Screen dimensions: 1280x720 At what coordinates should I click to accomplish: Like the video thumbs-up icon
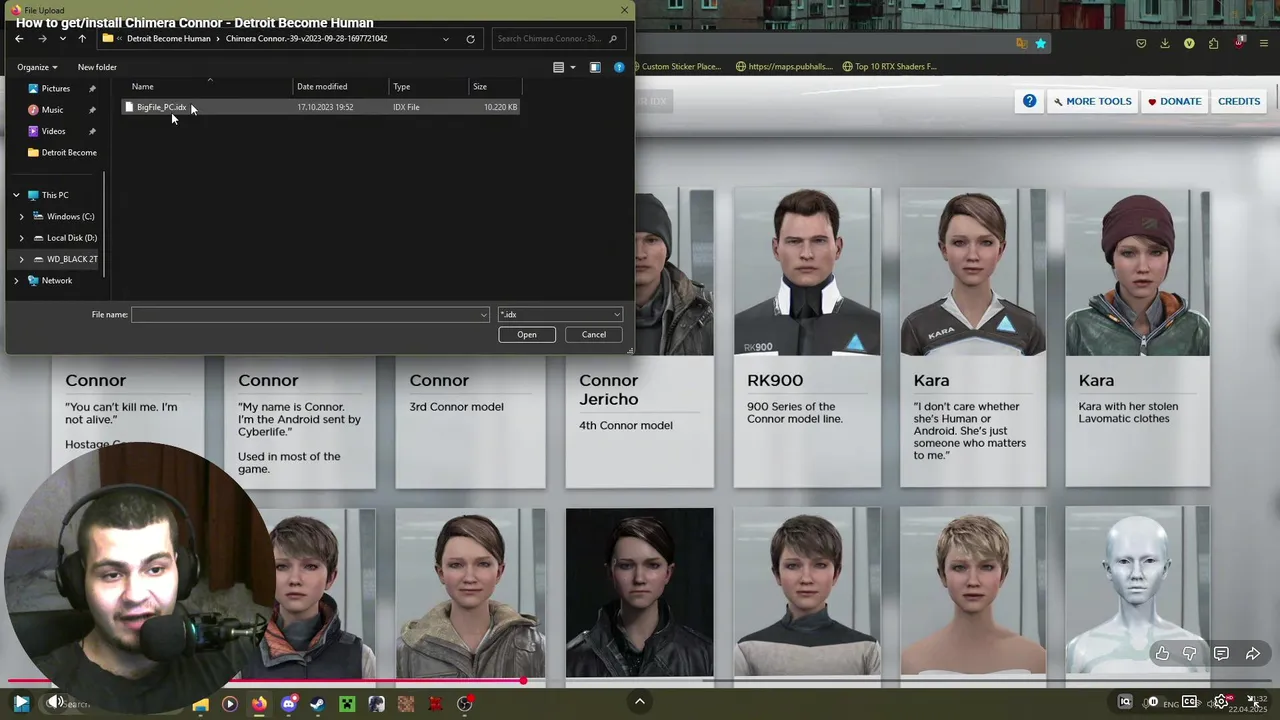click(x=1162, y=653)
